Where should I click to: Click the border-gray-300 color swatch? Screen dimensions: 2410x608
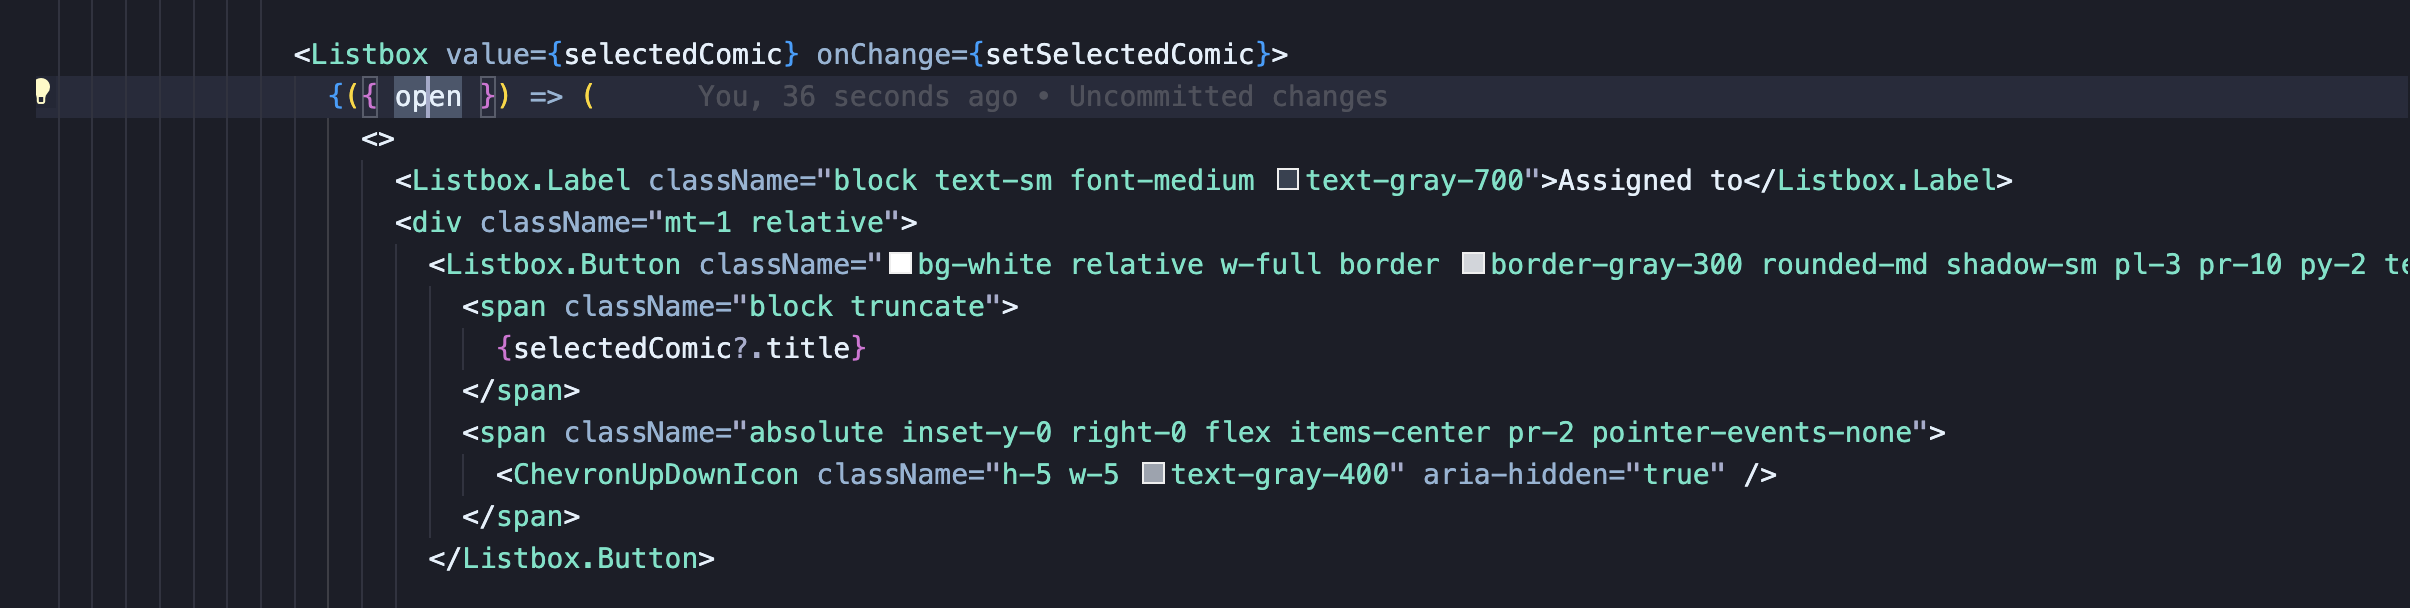1473,264
